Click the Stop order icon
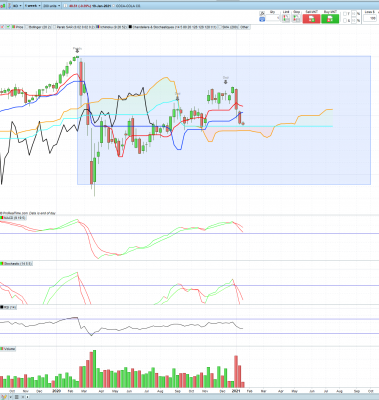The image size is (379, 400). click(296, 19)
